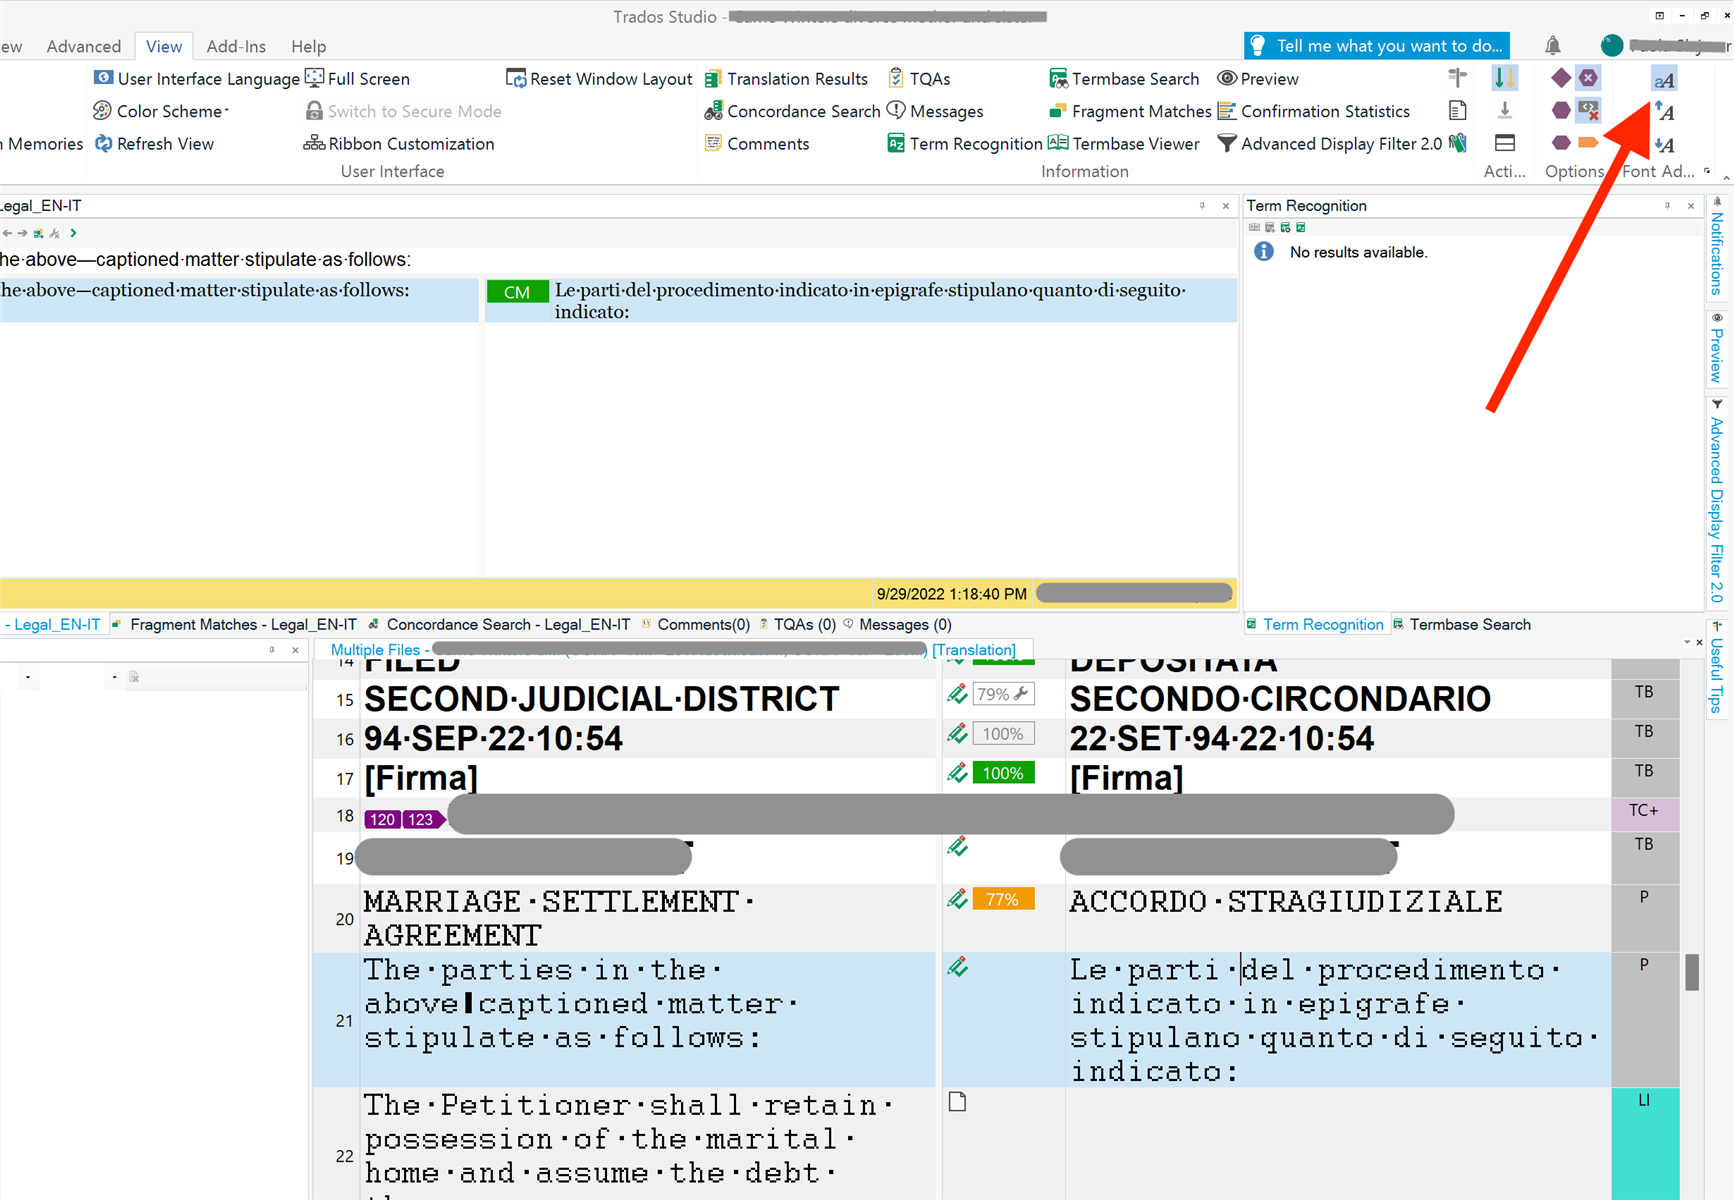Collapse the ribbon with the chevron
Screen dimensions: 1734x1200
pyautogui.click(x=1725, y=176)
